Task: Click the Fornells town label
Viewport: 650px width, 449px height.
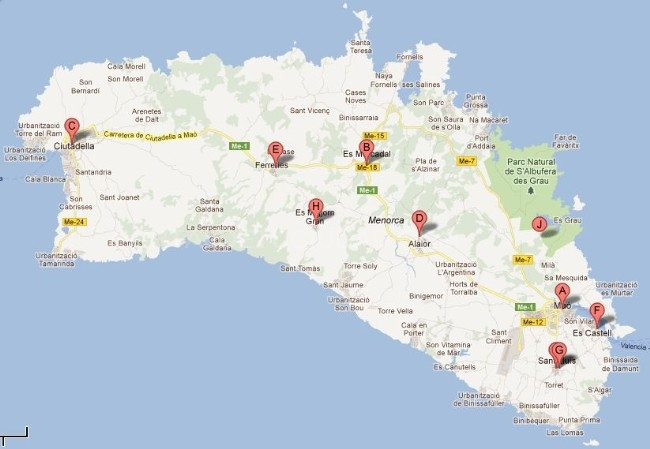Action: tap(410, 57)
